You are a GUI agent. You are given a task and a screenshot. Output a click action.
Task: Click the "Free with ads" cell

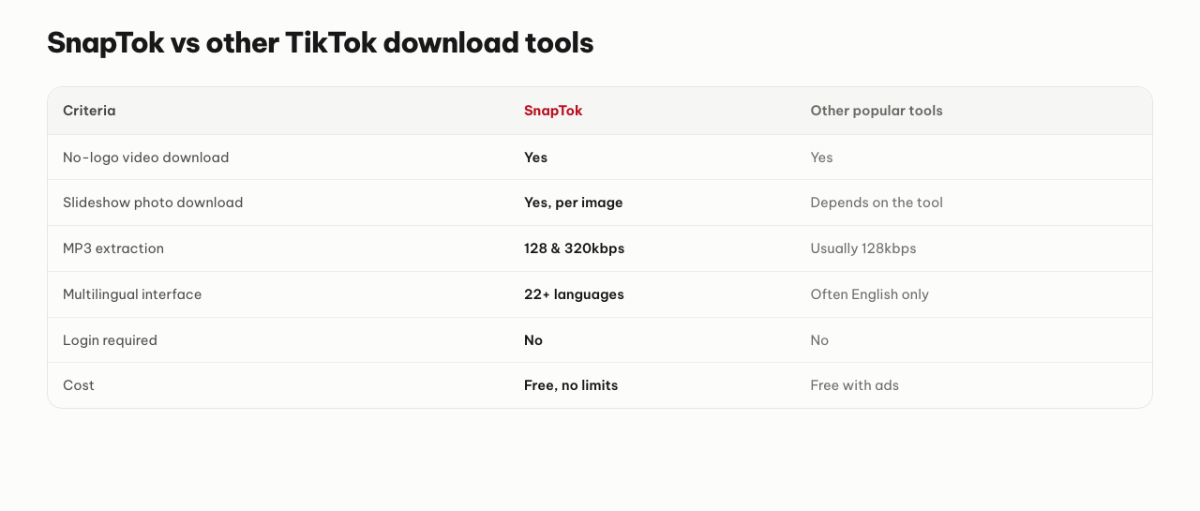[x=854, y=385]
